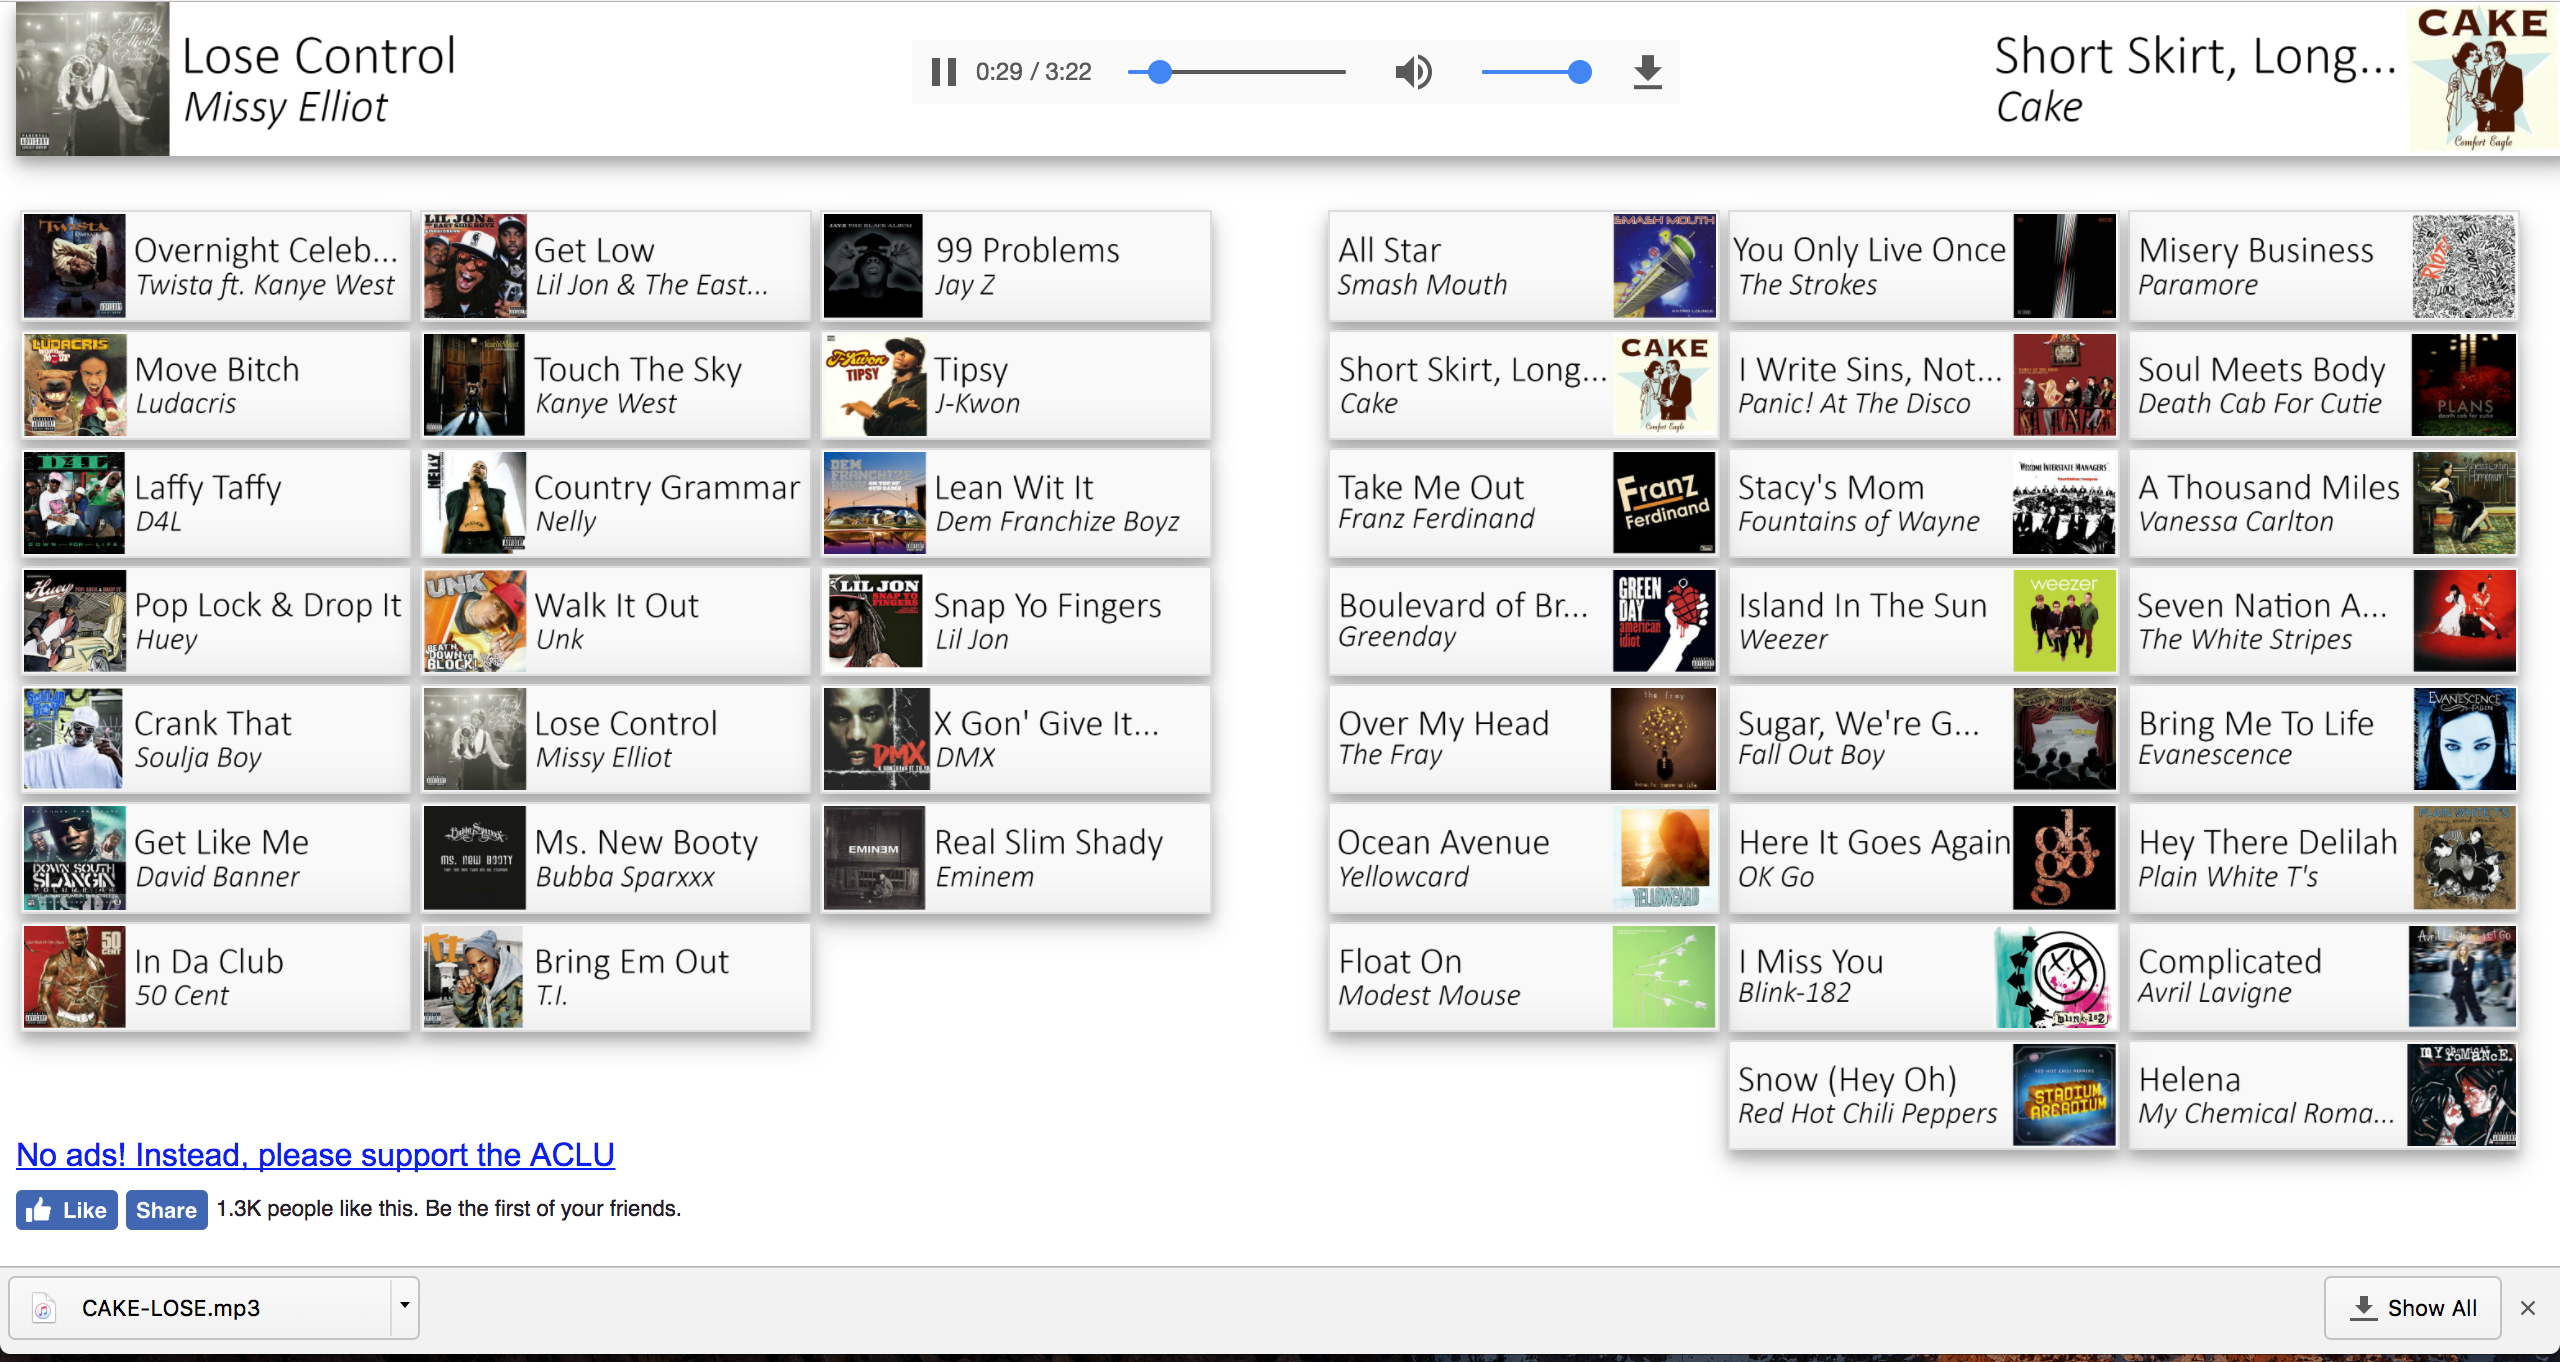Click Show All downloads button
Screen dimensions: 2560x1362
tap(2412, 1308)
